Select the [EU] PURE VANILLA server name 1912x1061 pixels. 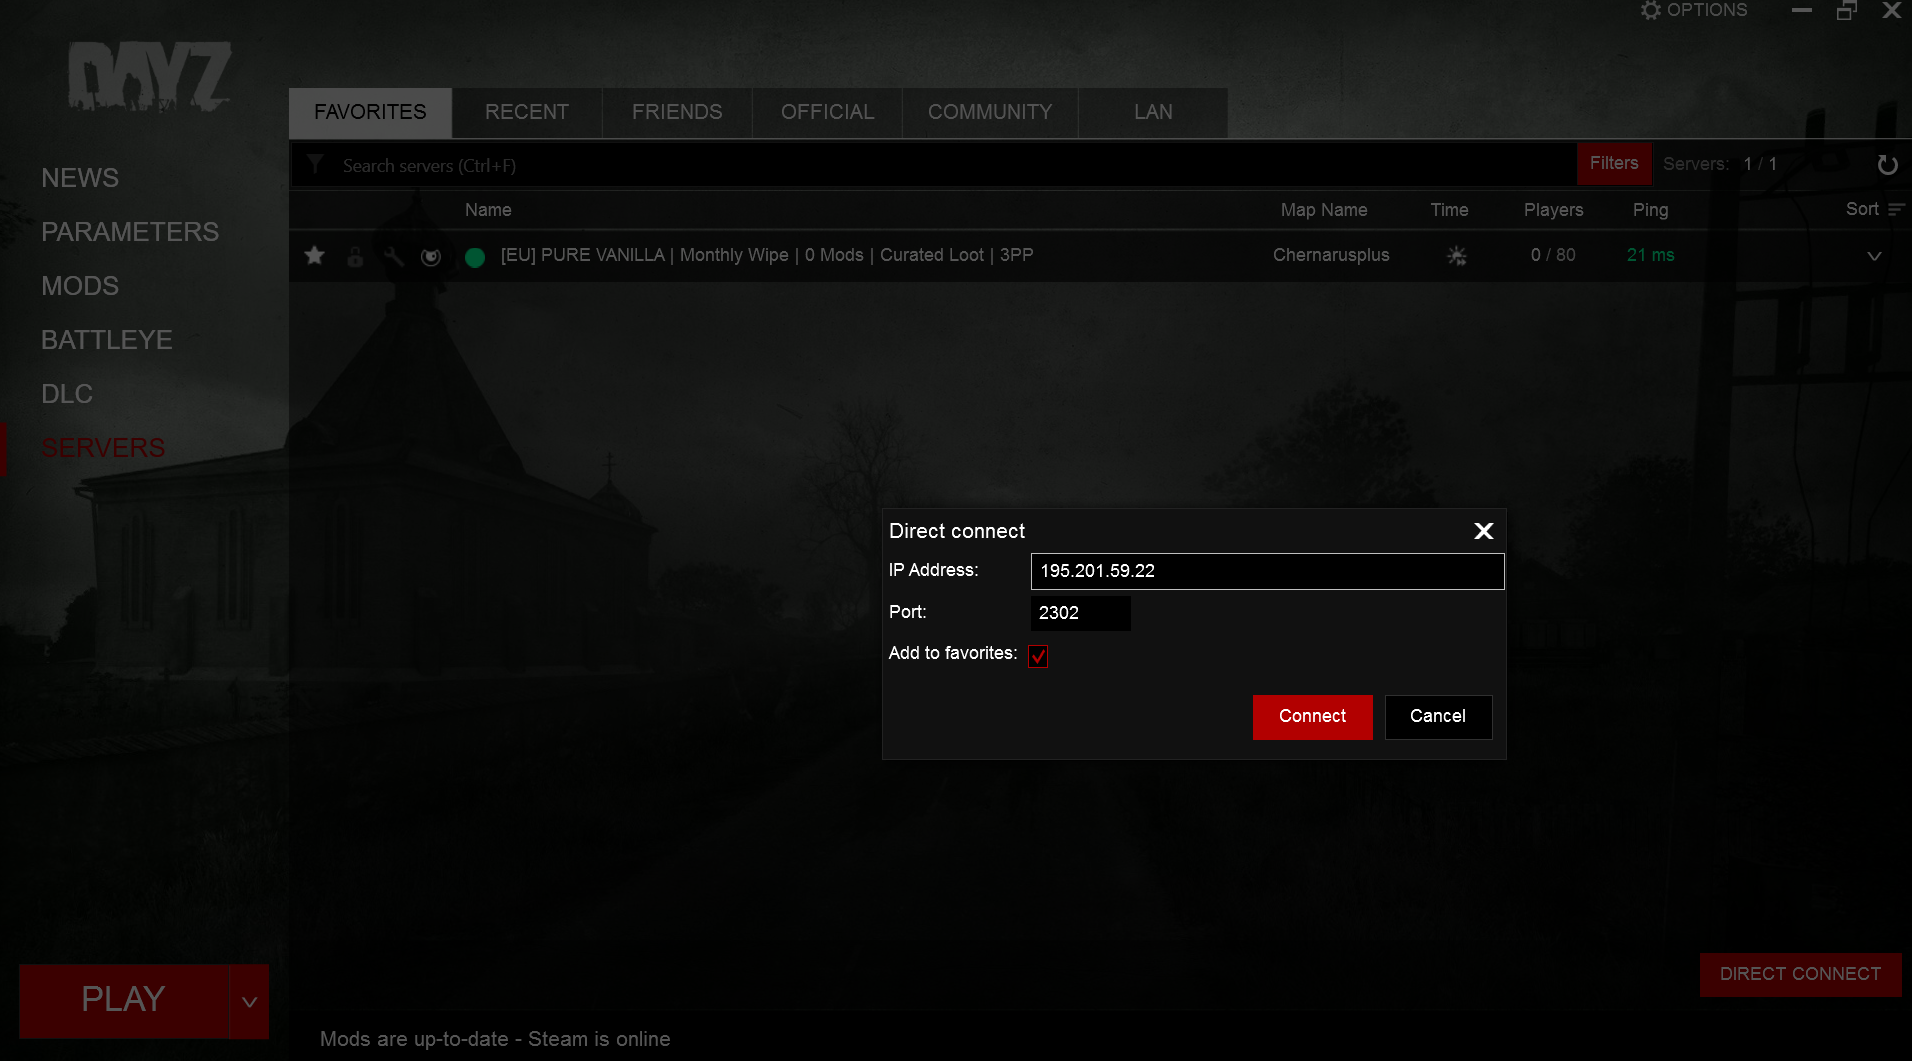(767, 256)
